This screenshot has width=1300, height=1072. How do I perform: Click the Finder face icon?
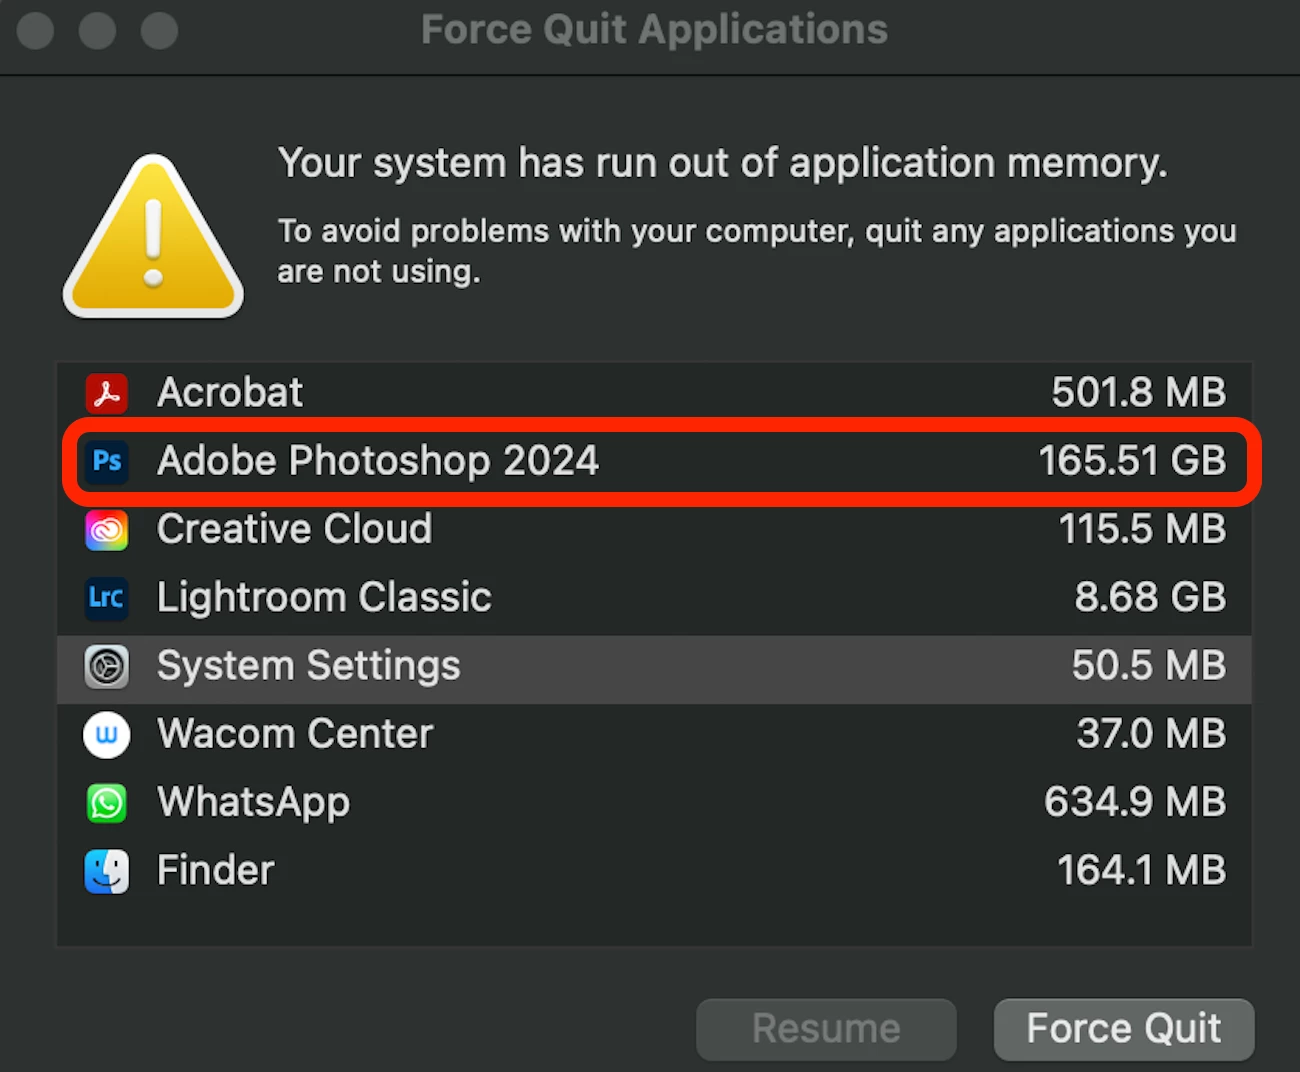[x=106, y=871]
